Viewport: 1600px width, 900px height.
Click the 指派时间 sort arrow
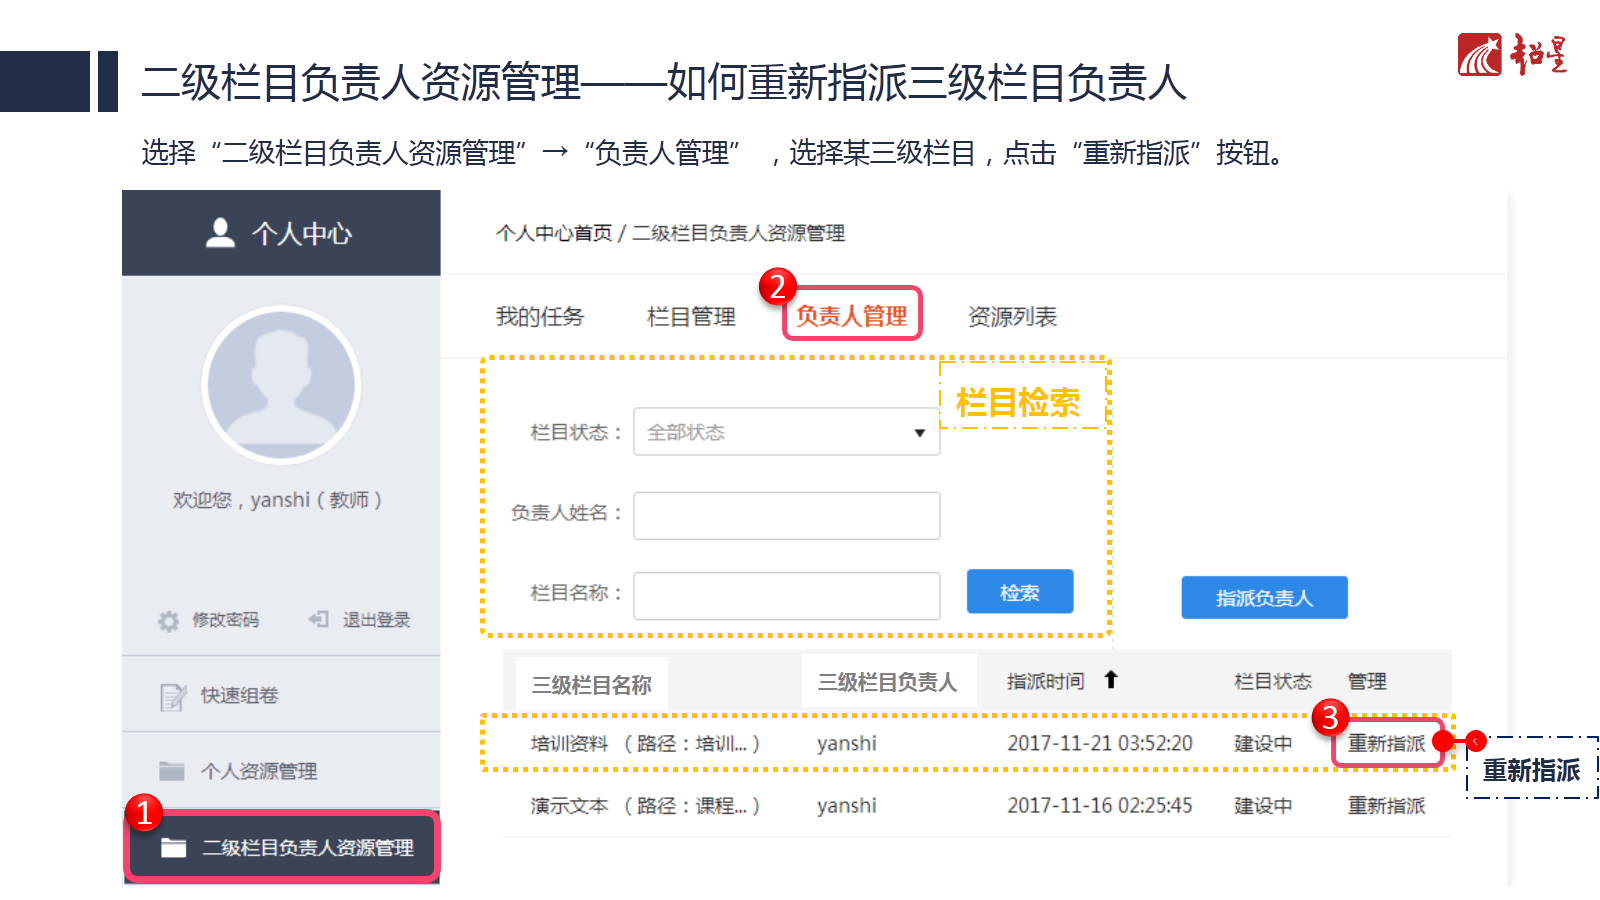point(1110,680)
